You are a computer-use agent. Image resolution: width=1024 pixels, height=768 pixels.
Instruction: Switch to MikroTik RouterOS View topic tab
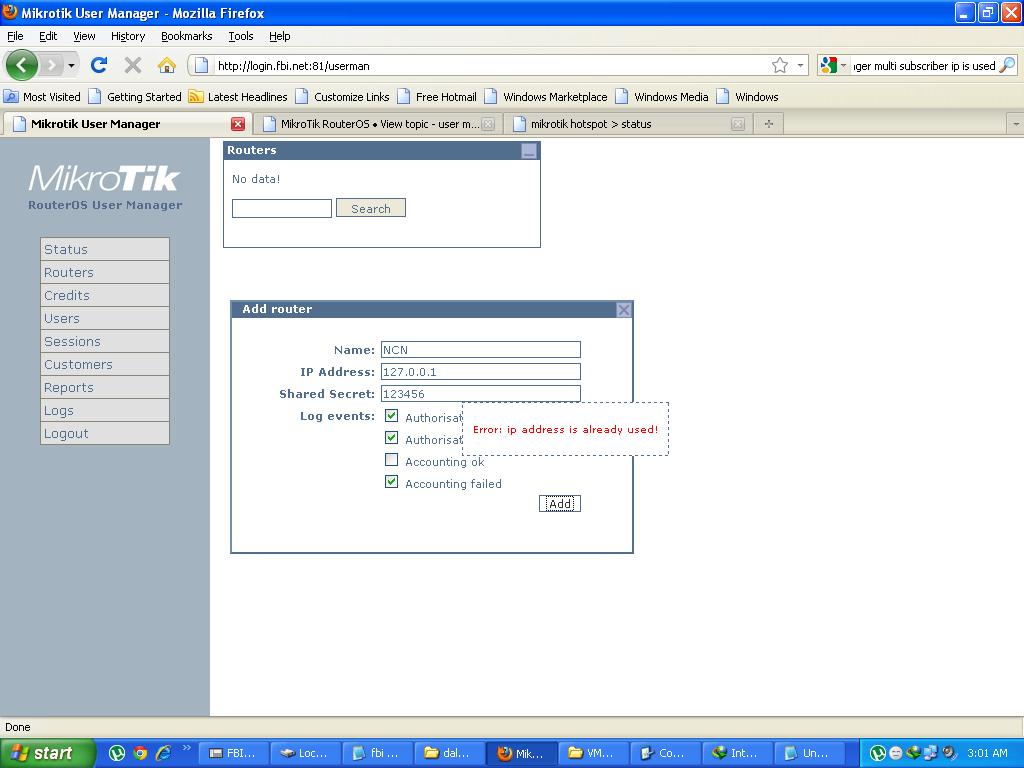click(377, 124)
